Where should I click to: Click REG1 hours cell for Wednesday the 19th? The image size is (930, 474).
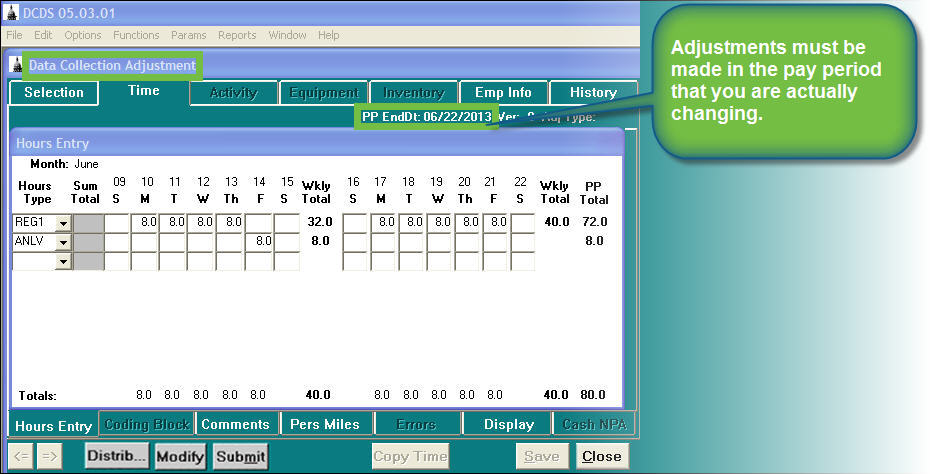coord(439,222)
